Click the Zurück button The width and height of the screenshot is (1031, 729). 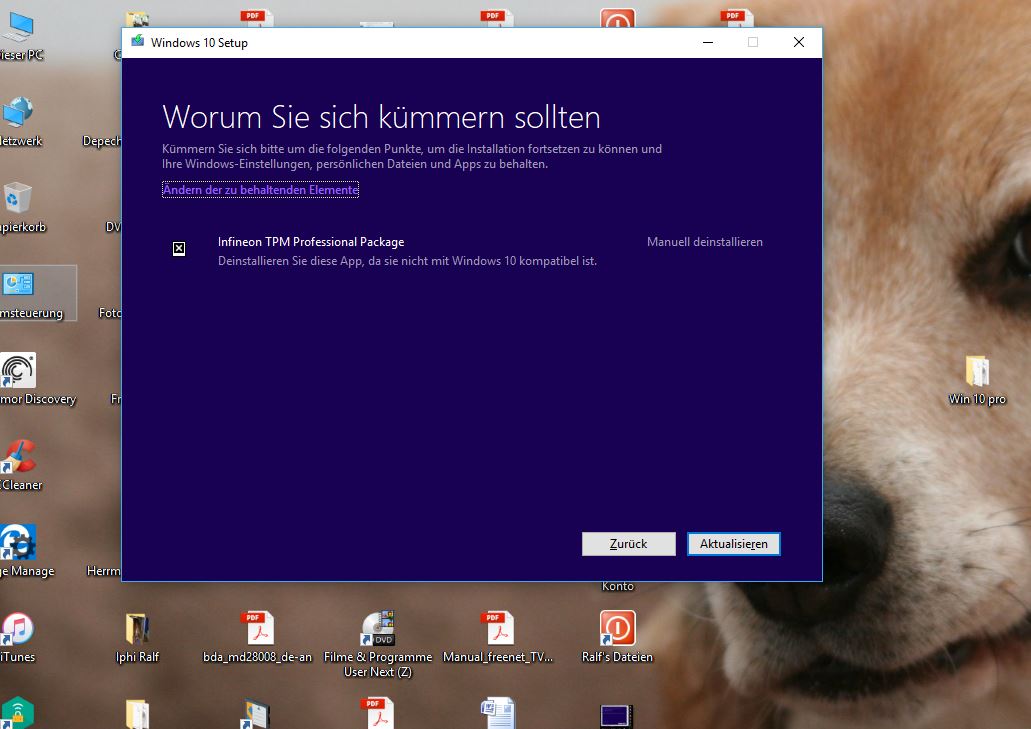click(628, 544)
